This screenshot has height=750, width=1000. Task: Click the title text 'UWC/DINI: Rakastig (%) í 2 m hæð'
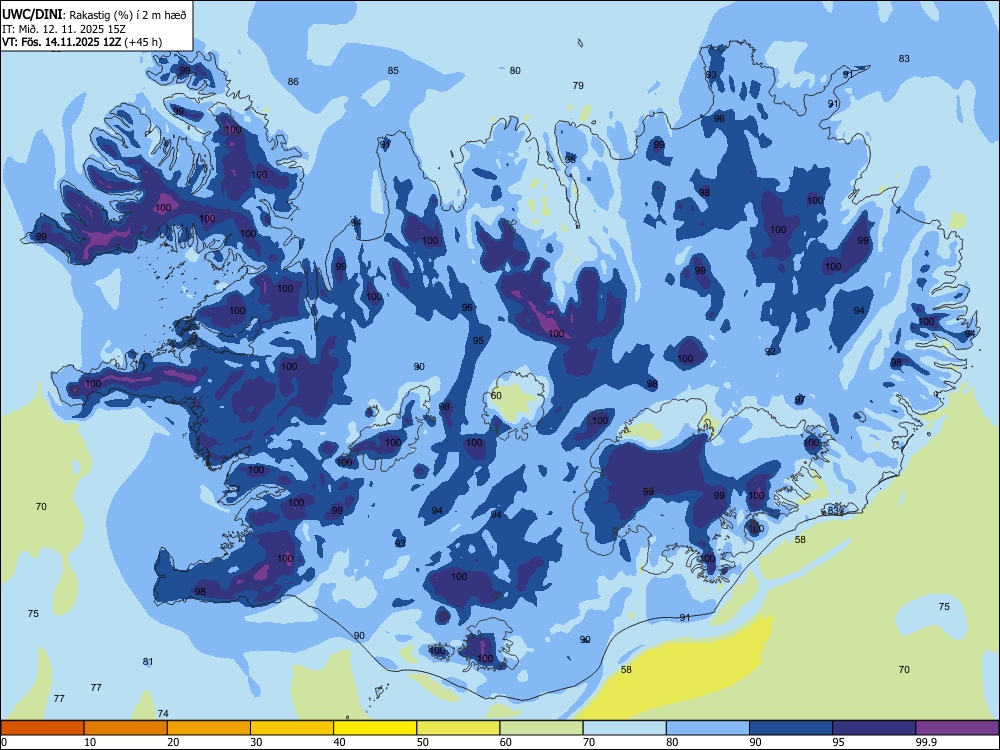coord(94,15)
